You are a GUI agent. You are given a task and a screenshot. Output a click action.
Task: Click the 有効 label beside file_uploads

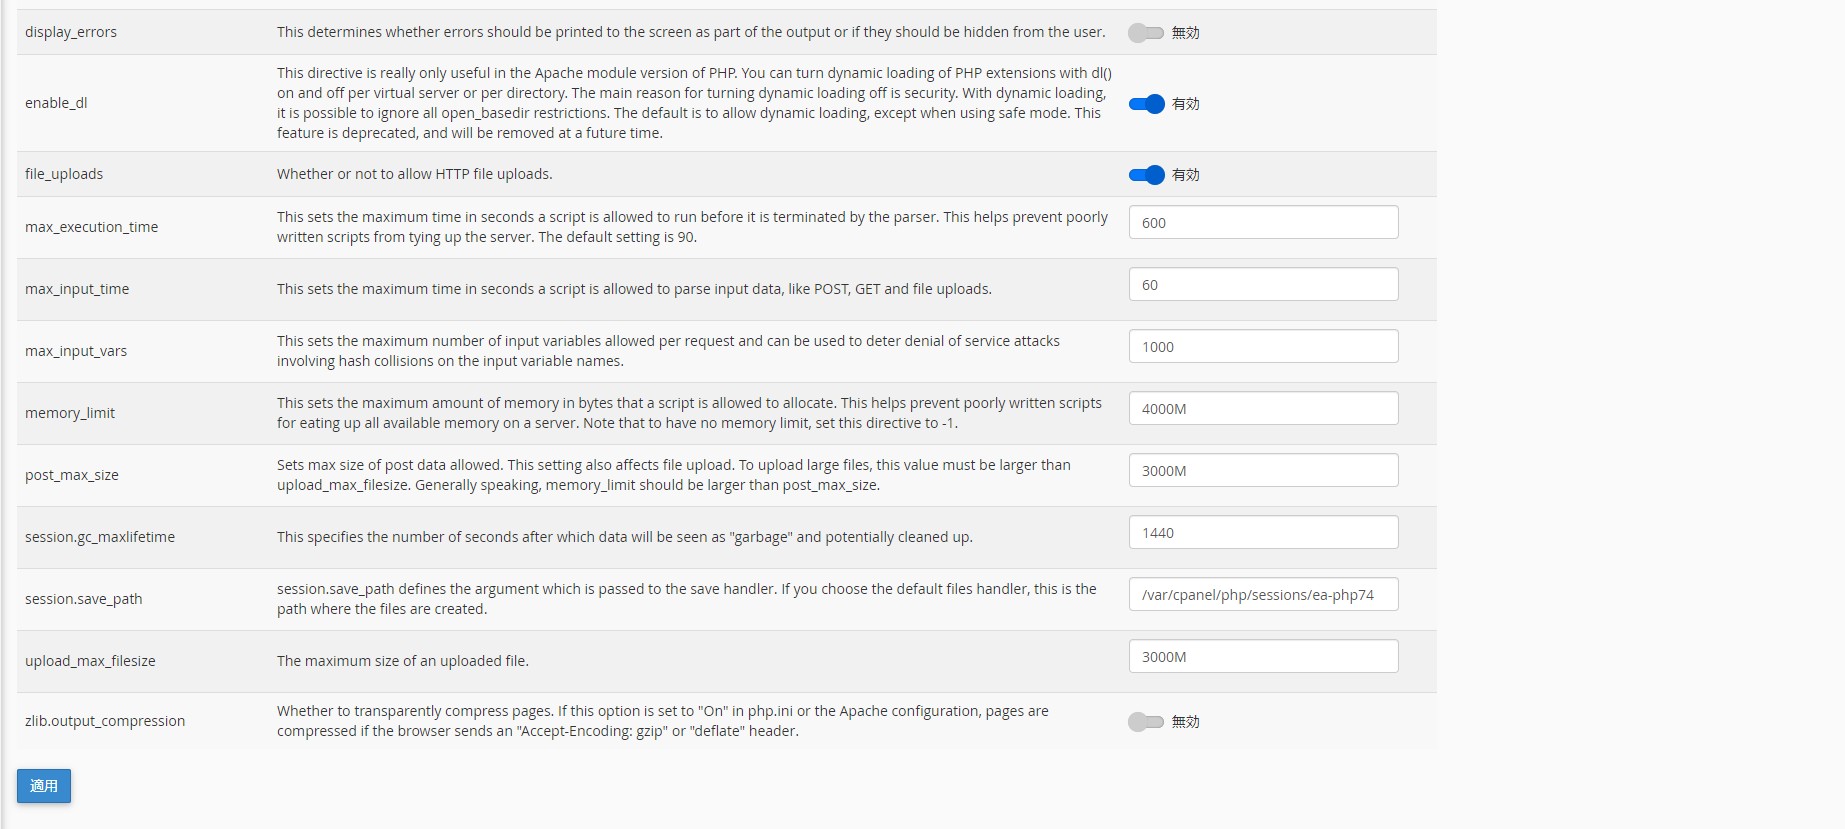(1185, 175)
